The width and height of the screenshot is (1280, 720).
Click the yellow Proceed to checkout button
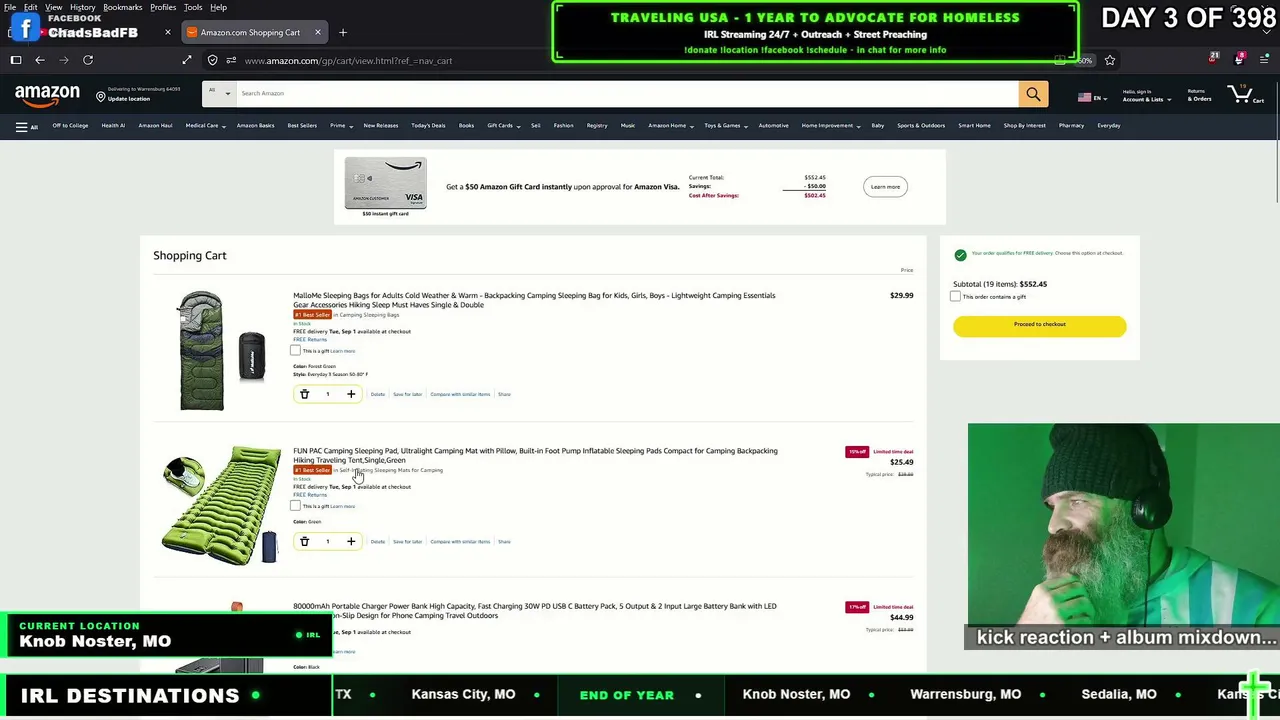pyautogui.click(x=1040, y=325)
